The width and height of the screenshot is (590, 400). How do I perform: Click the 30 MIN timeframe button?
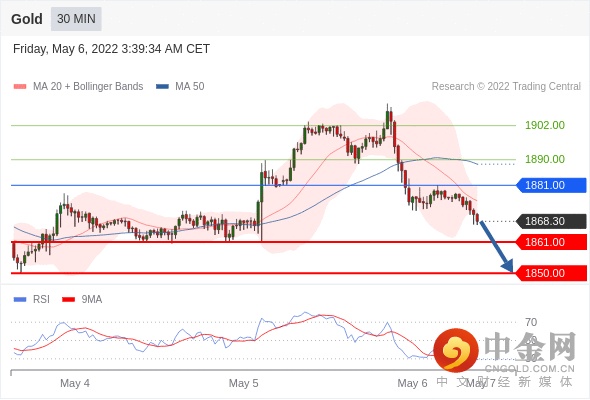tap(76, 18)
